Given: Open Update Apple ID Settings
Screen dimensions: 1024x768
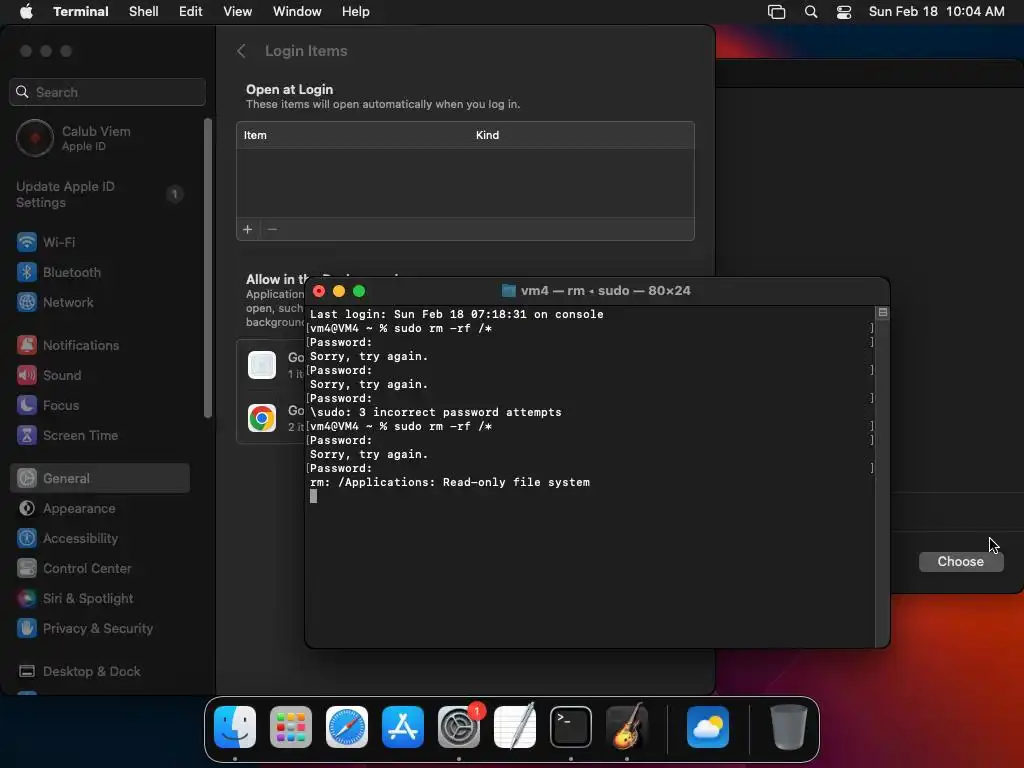Looking at the screenshot, I should [100, 195].
